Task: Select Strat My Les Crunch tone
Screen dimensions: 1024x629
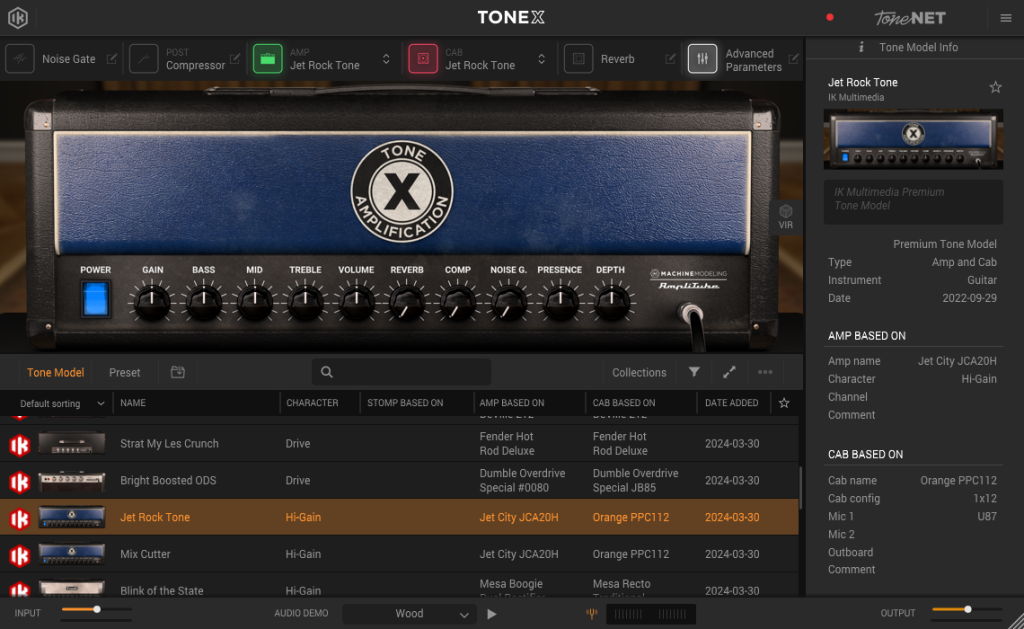Action: (x=399, y=444)
